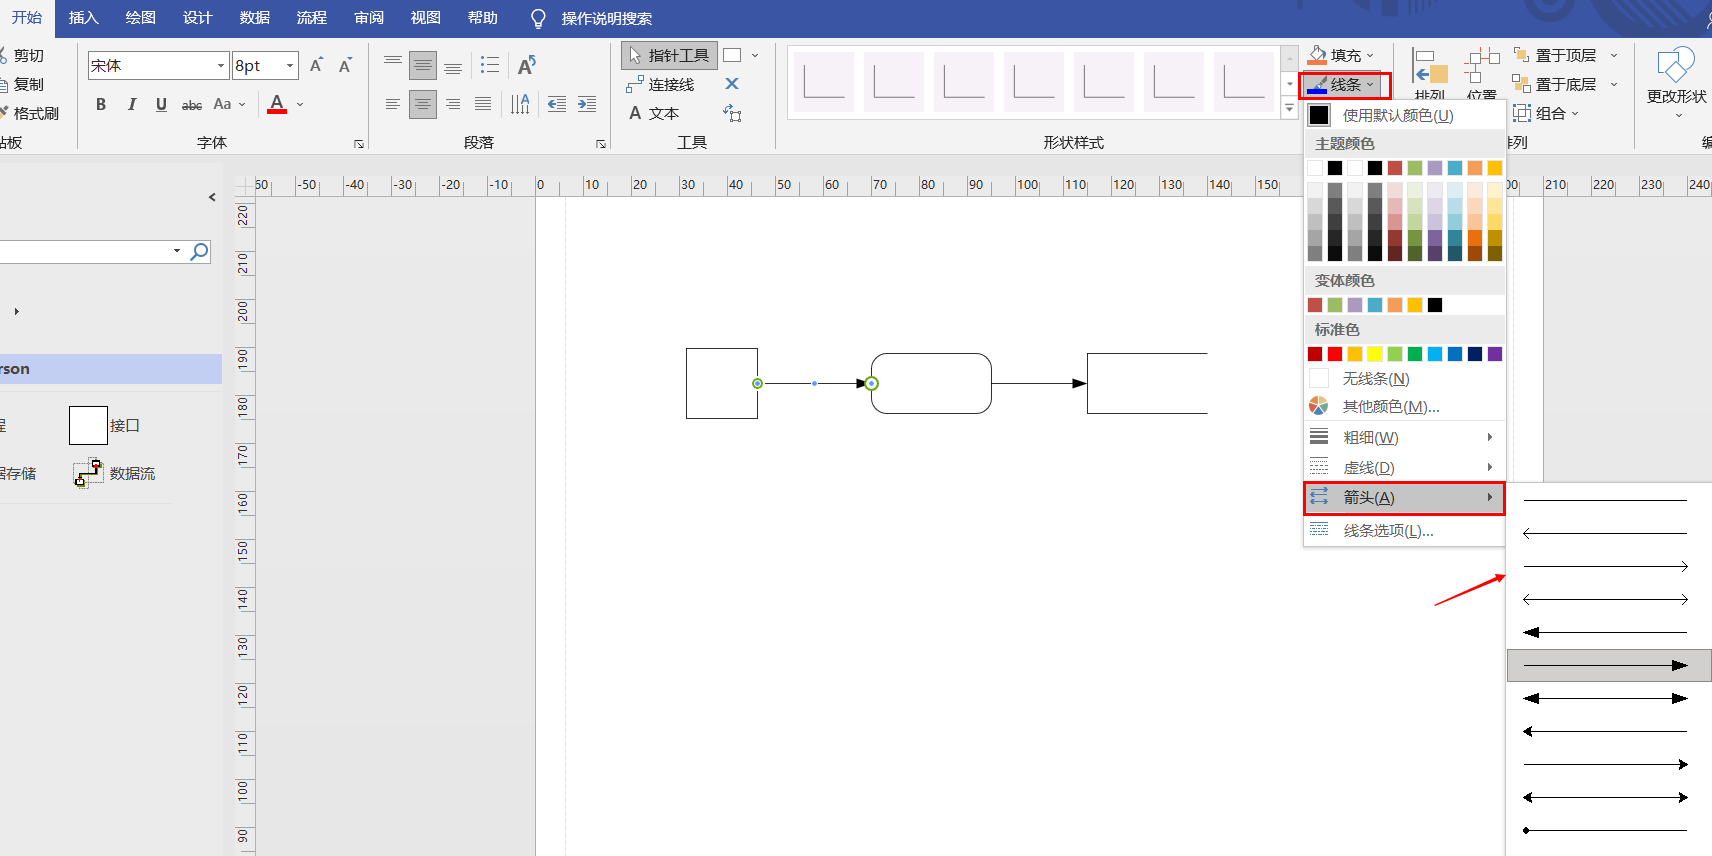Click the text direction icon
The height and width of the screenshot is (856, 1712).
pyautogui.click(x=520, y=104)
